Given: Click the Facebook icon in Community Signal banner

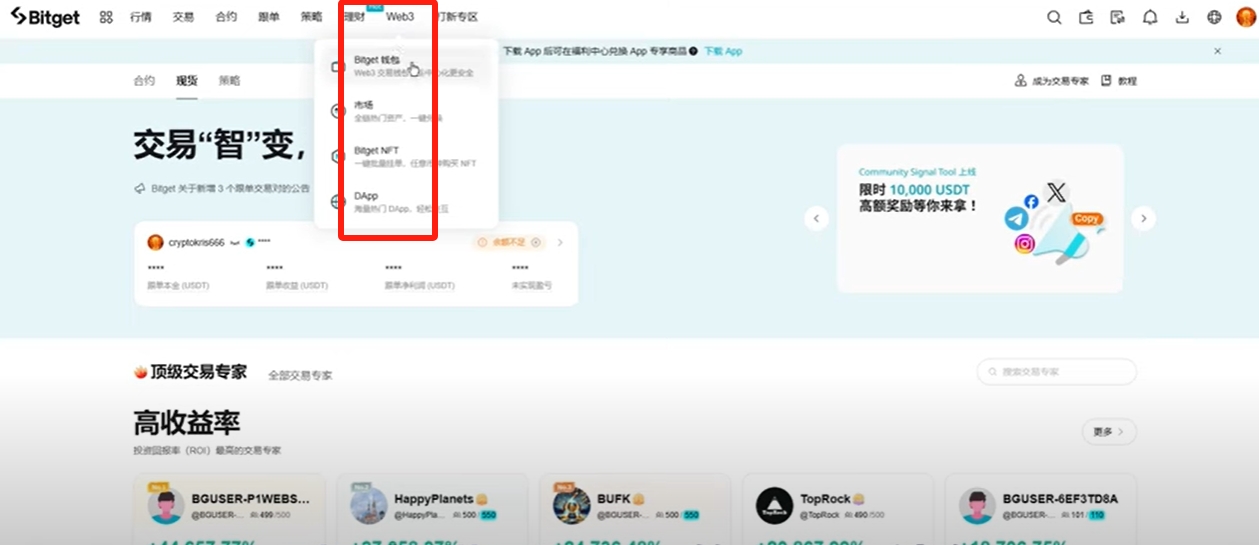Looking at the screenshot, I should [1031, 202].
